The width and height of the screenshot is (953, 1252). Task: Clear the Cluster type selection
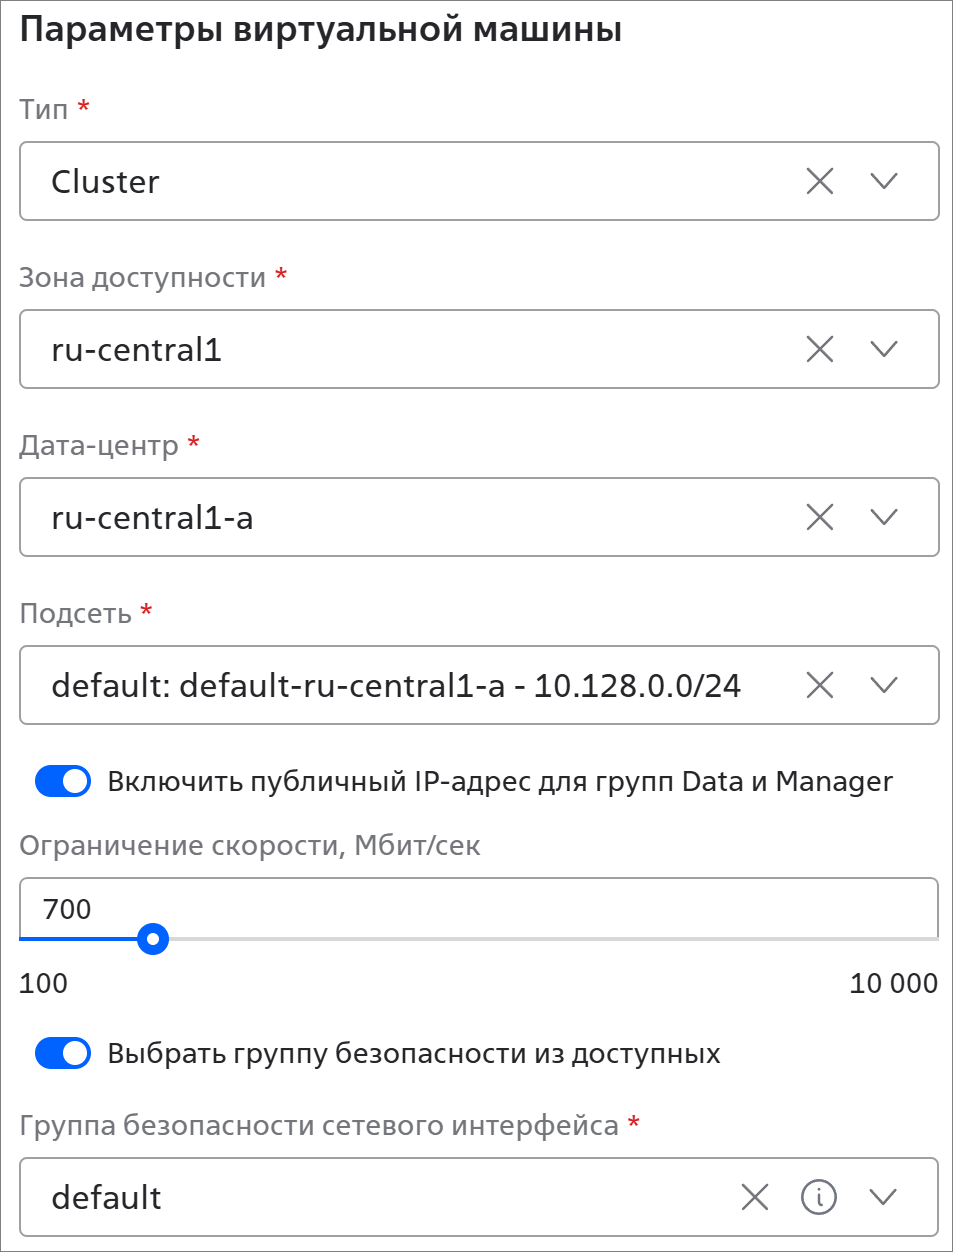click(x=820, y=181)
